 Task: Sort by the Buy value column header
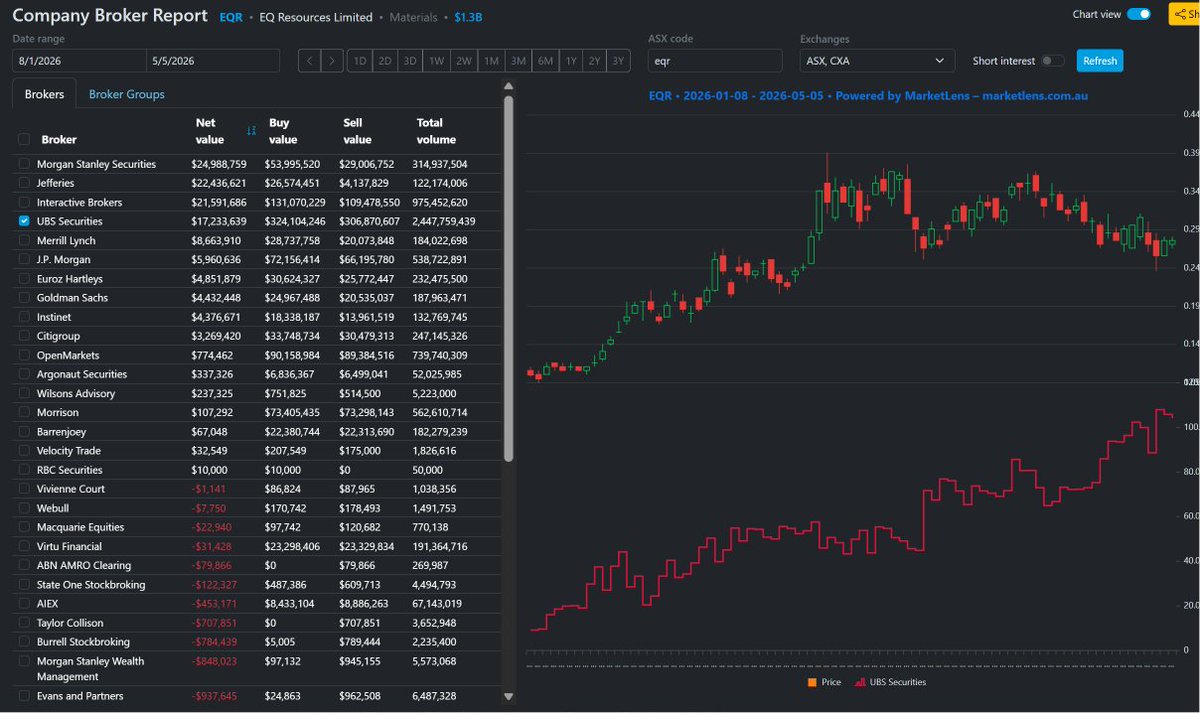point(283,131)
